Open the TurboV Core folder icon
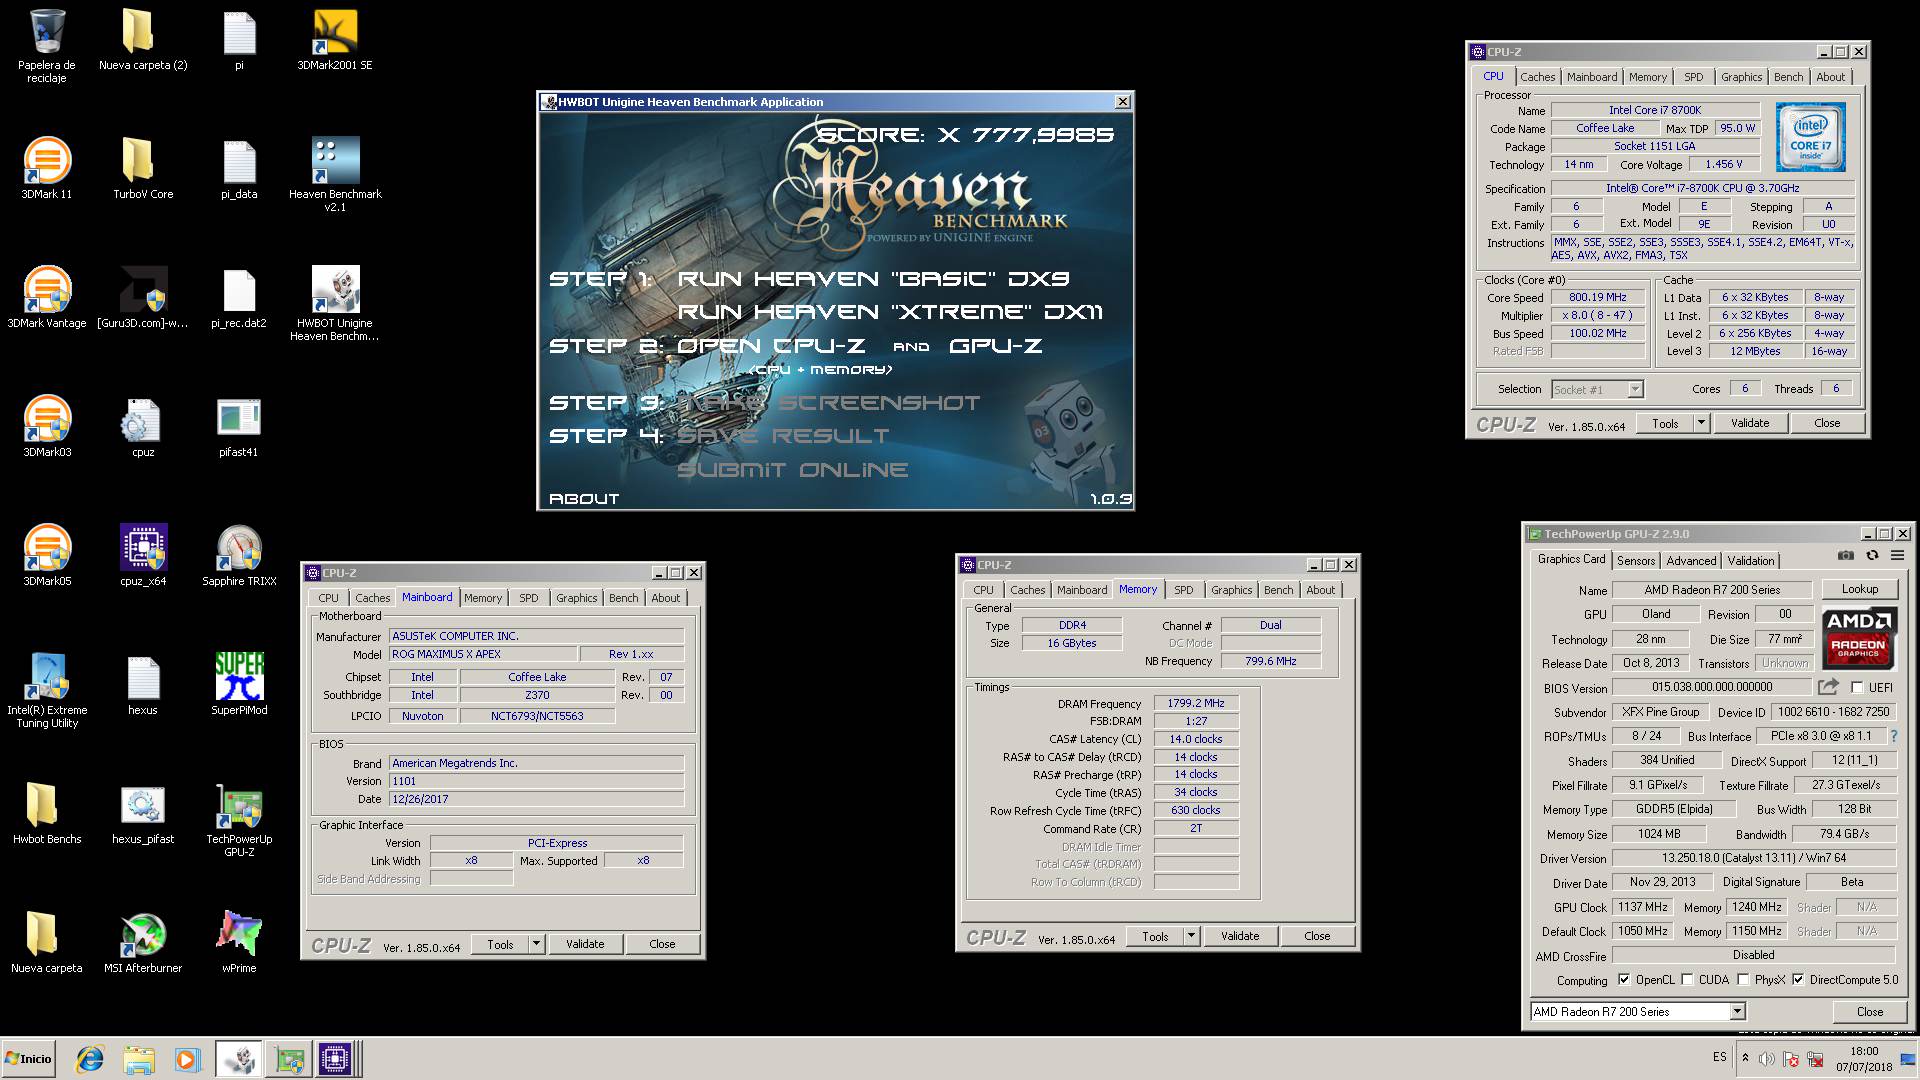Image resolution: width=1920 pixels, height=1080 pixels. [143, 168]
